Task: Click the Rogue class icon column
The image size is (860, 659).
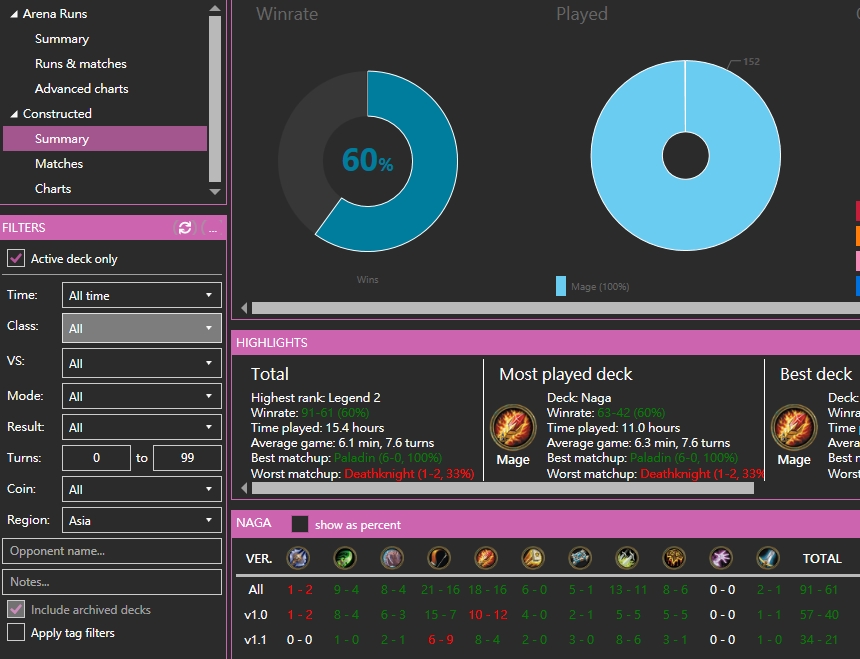Action: [627, 558]
